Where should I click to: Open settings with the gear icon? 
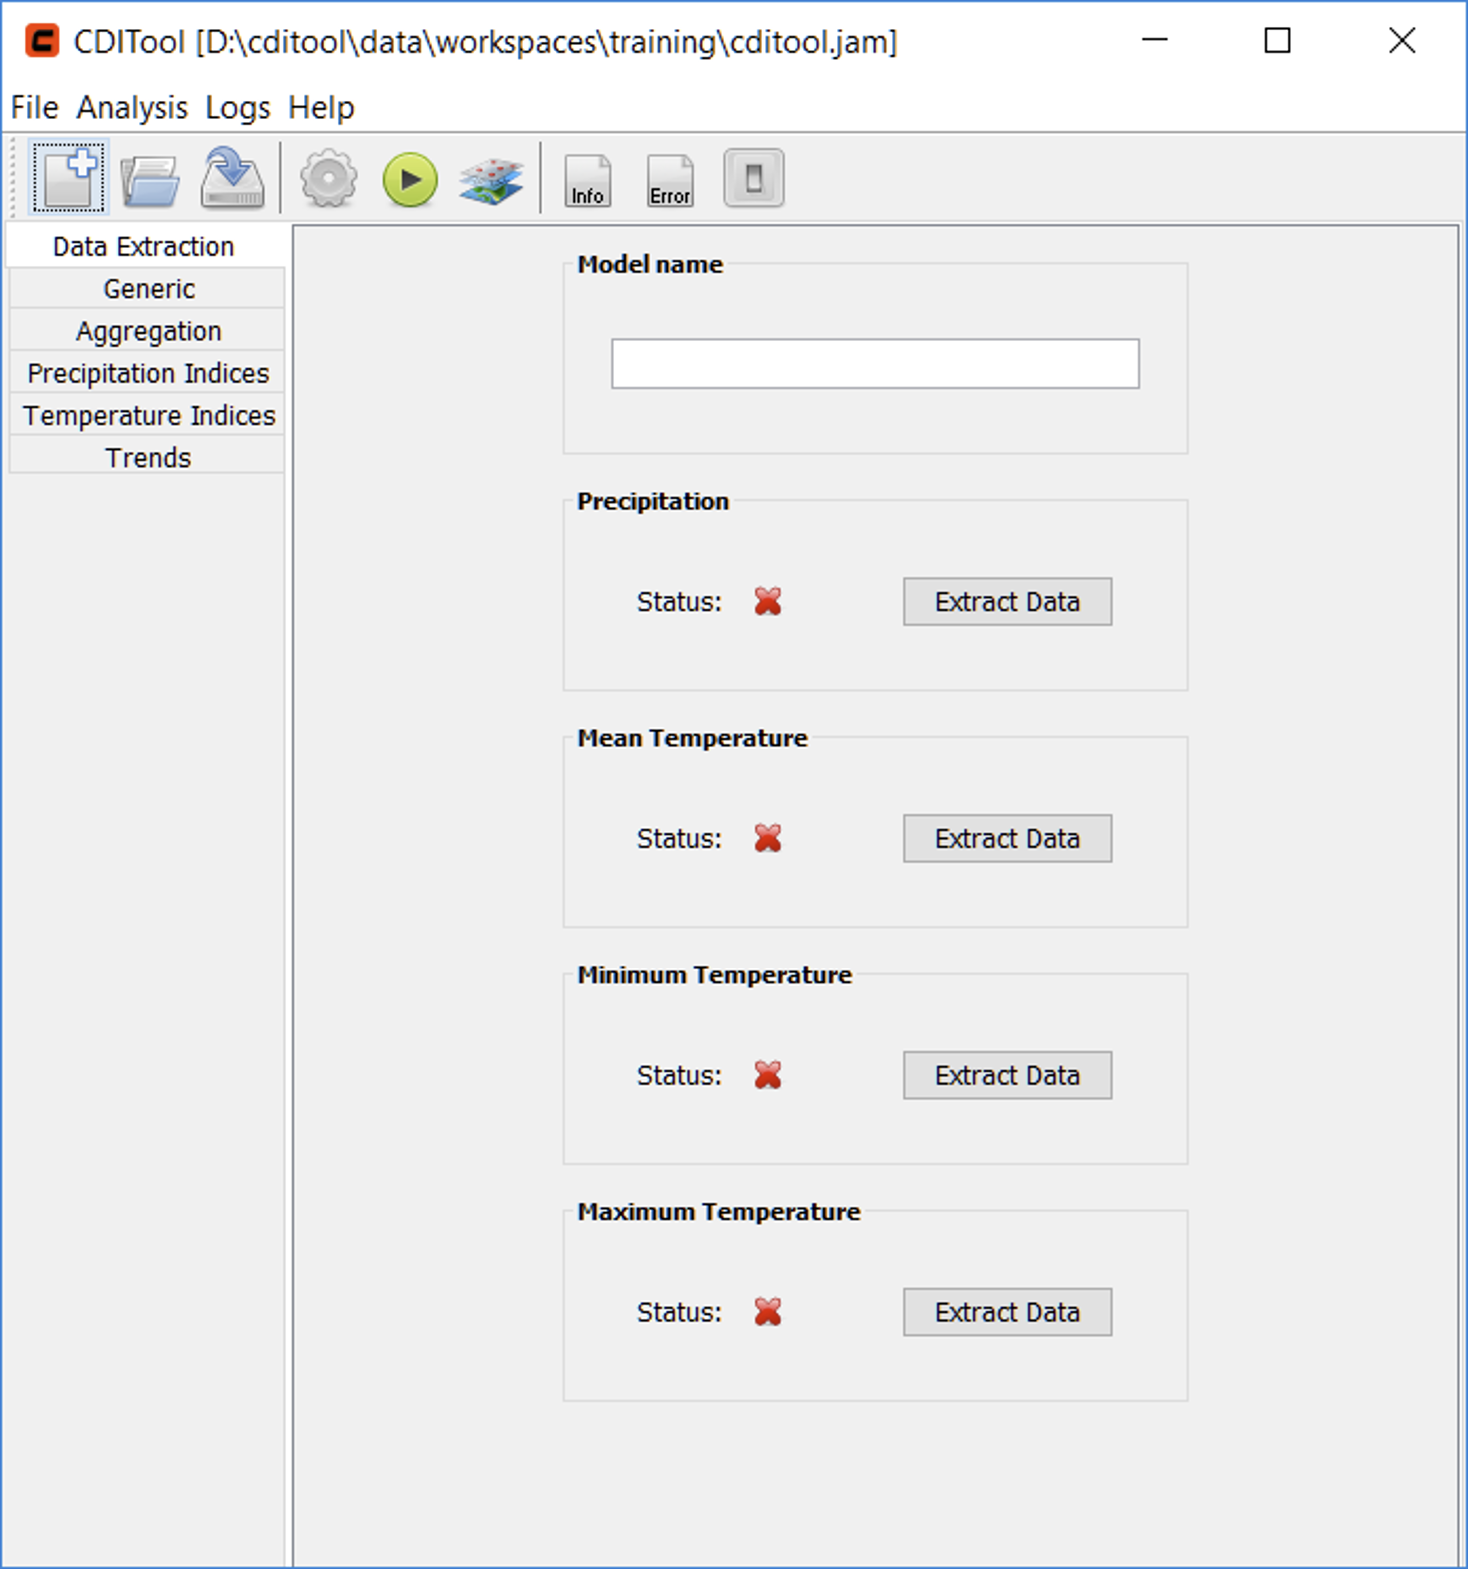[328, 180]
